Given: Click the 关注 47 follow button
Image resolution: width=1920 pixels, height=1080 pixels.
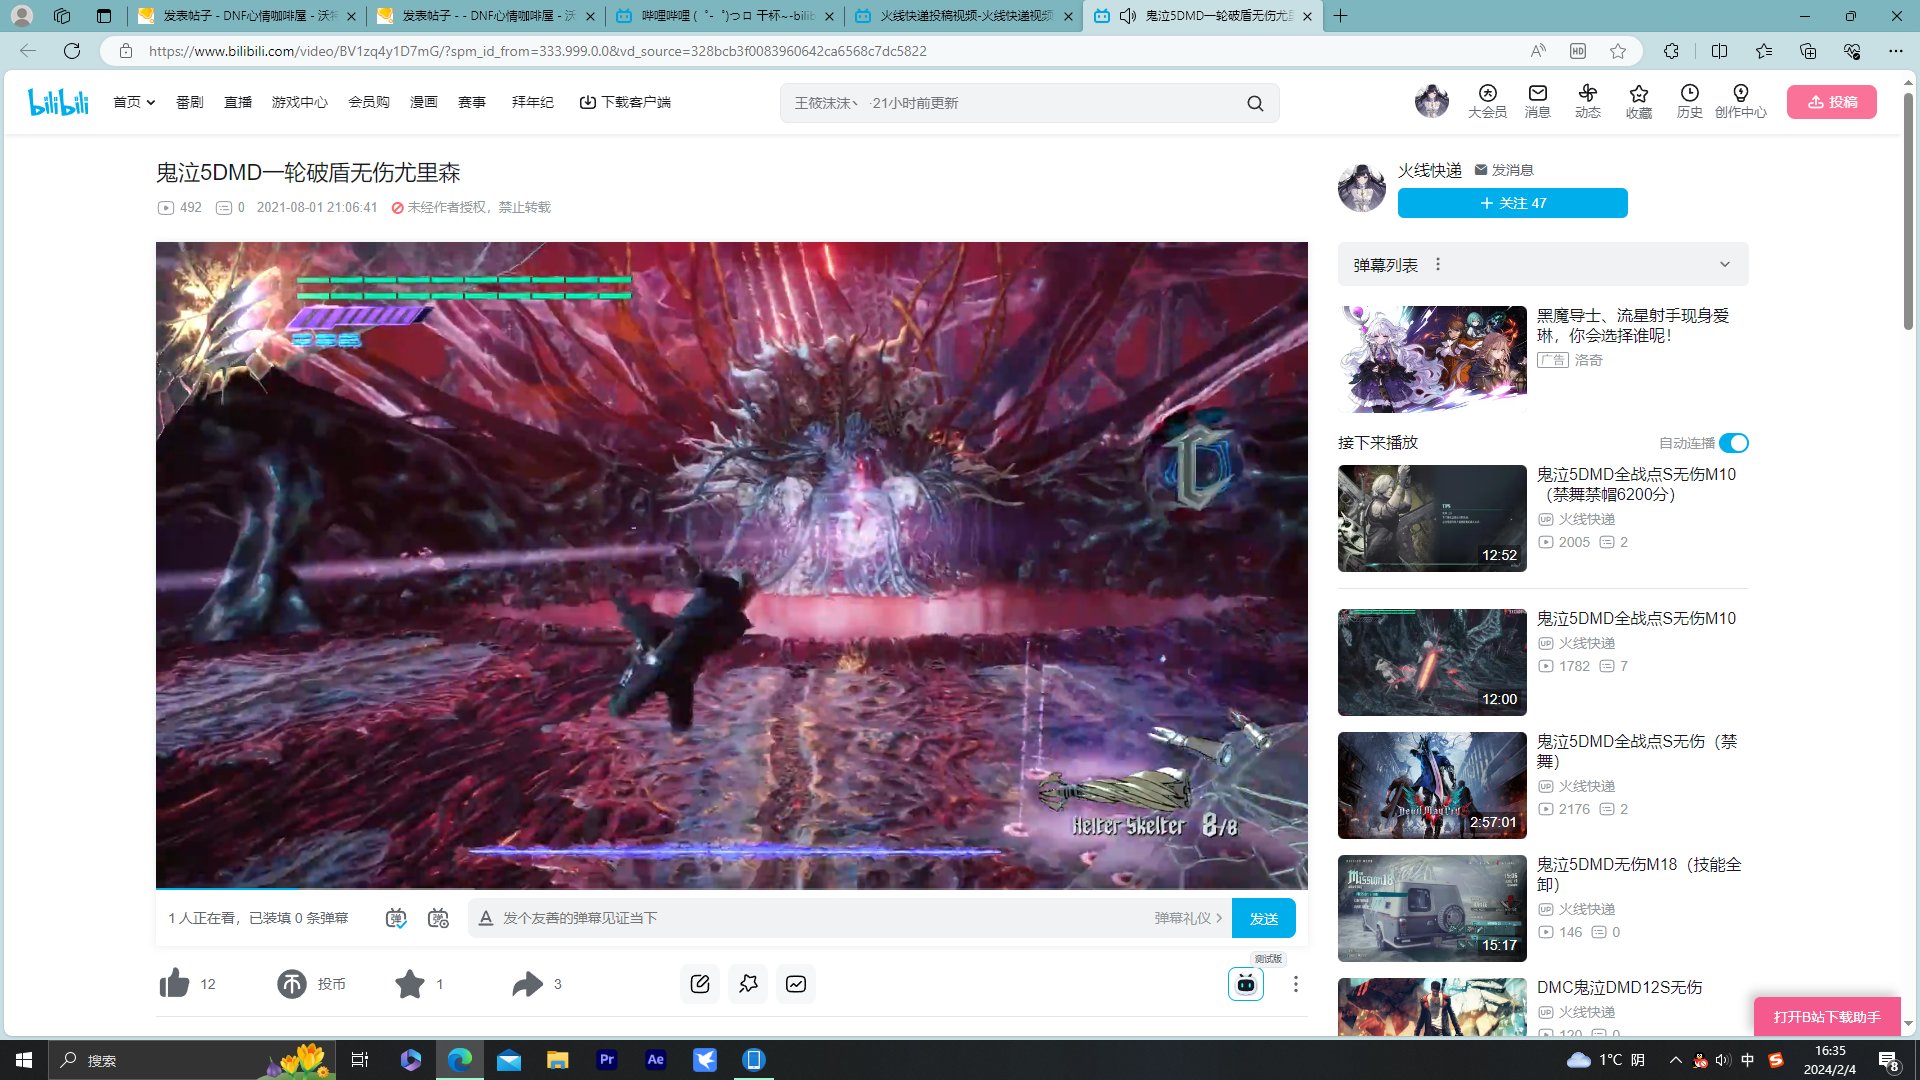Looking at the screenshot, I should [x=1512, y=203].
